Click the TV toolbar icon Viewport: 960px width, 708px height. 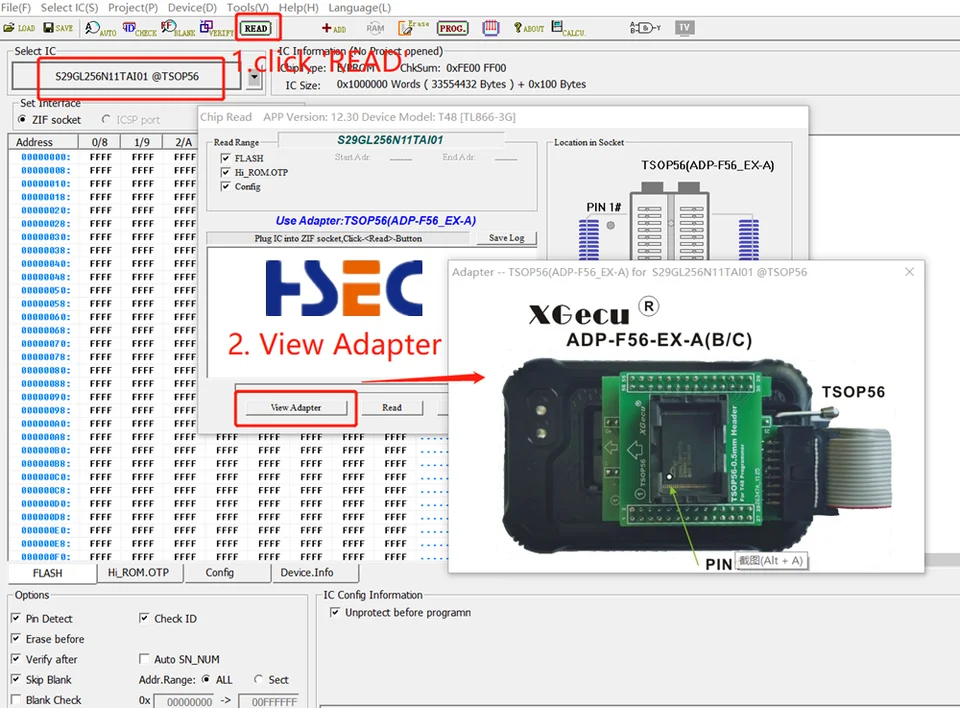(684, 28)
